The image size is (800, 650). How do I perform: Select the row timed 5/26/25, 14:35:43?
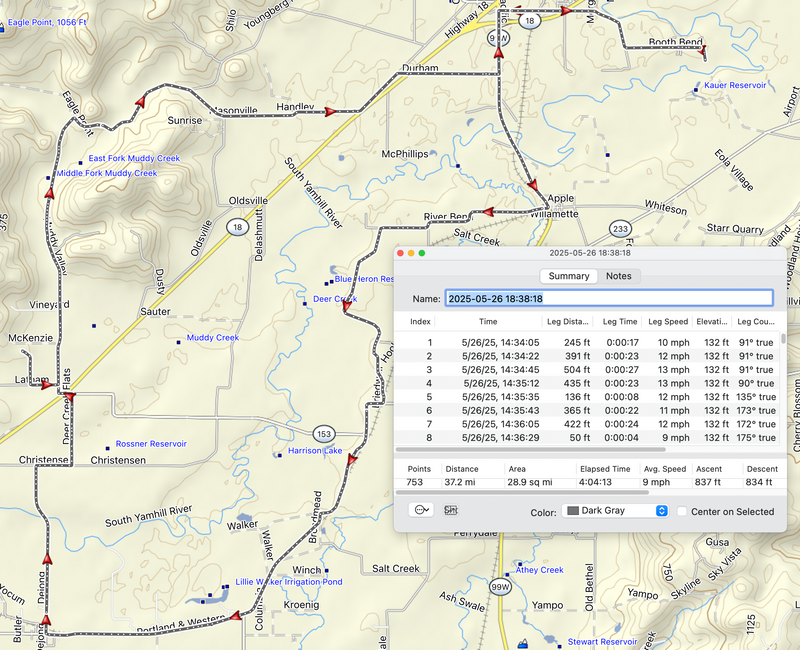point(588,411)
